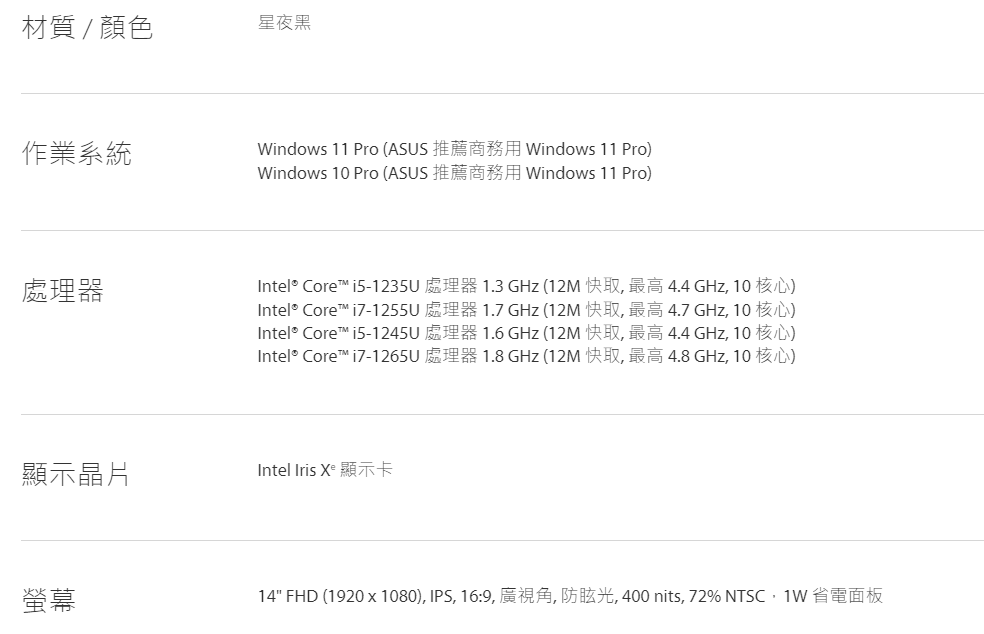The width and height of the screenshot is (984, 634).
Task: Click the 作業系統 section label
Action: pyautogui.click(x=77, y=153)
